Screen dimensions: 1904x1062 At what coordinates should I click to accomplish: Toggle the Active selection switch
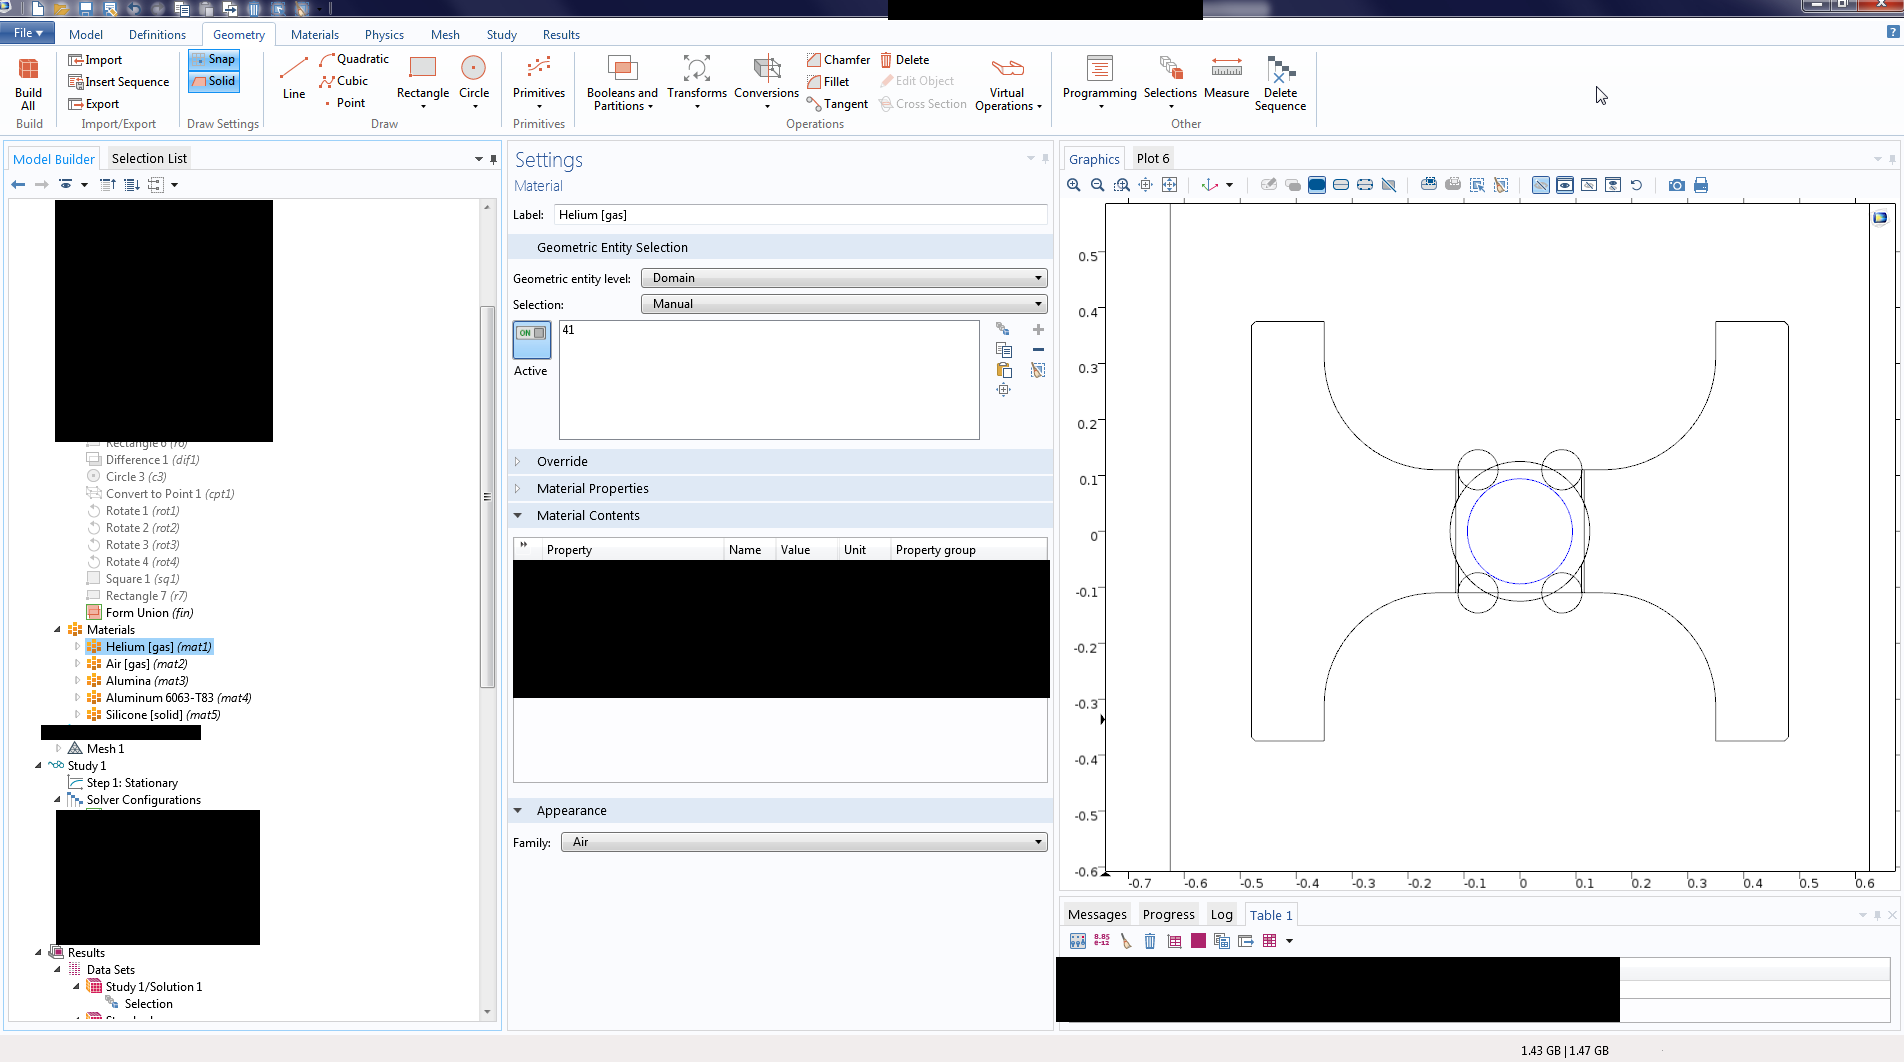pos(531,339)
